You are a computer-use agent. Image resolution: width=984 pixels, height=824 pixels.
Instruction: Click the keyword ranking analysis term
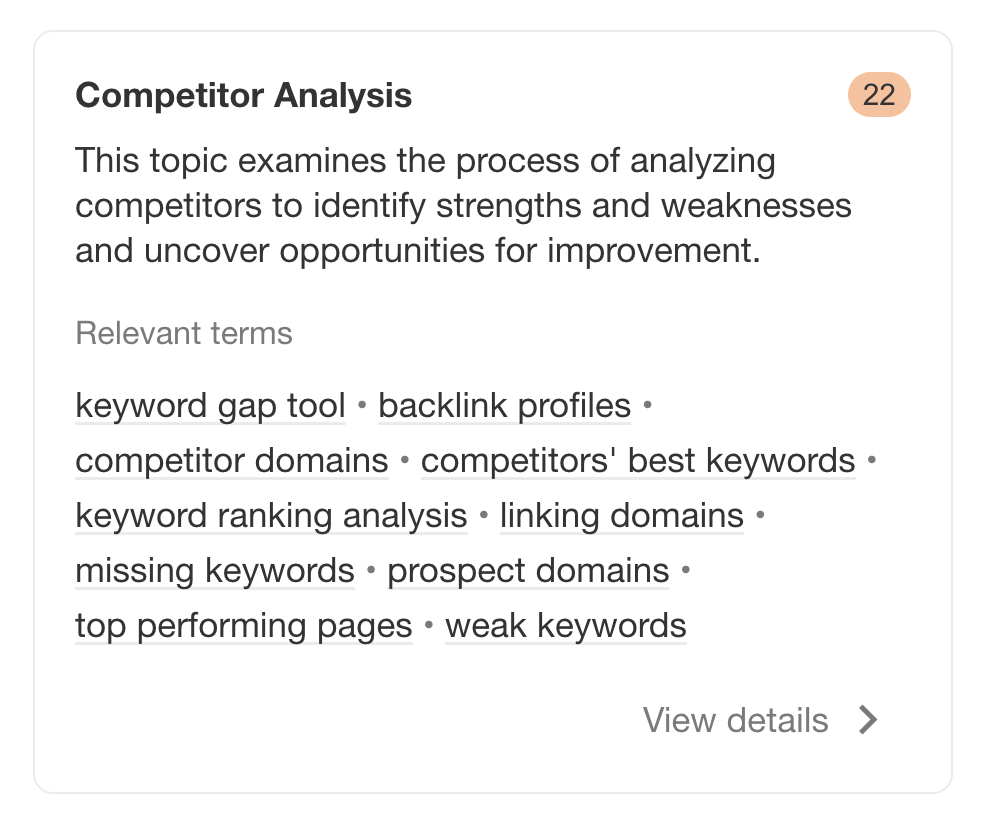click(x=270, y=515)
